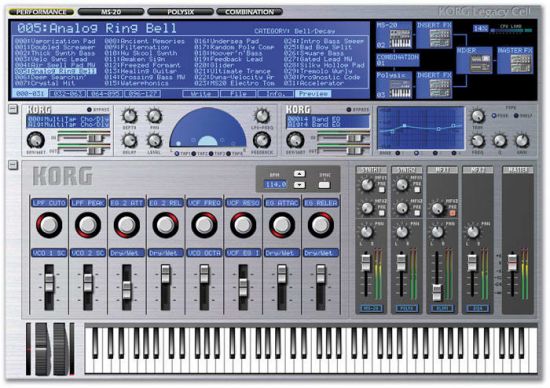Switch to the COMBINATION tab
550x388 pixels.
click(249, 12)
